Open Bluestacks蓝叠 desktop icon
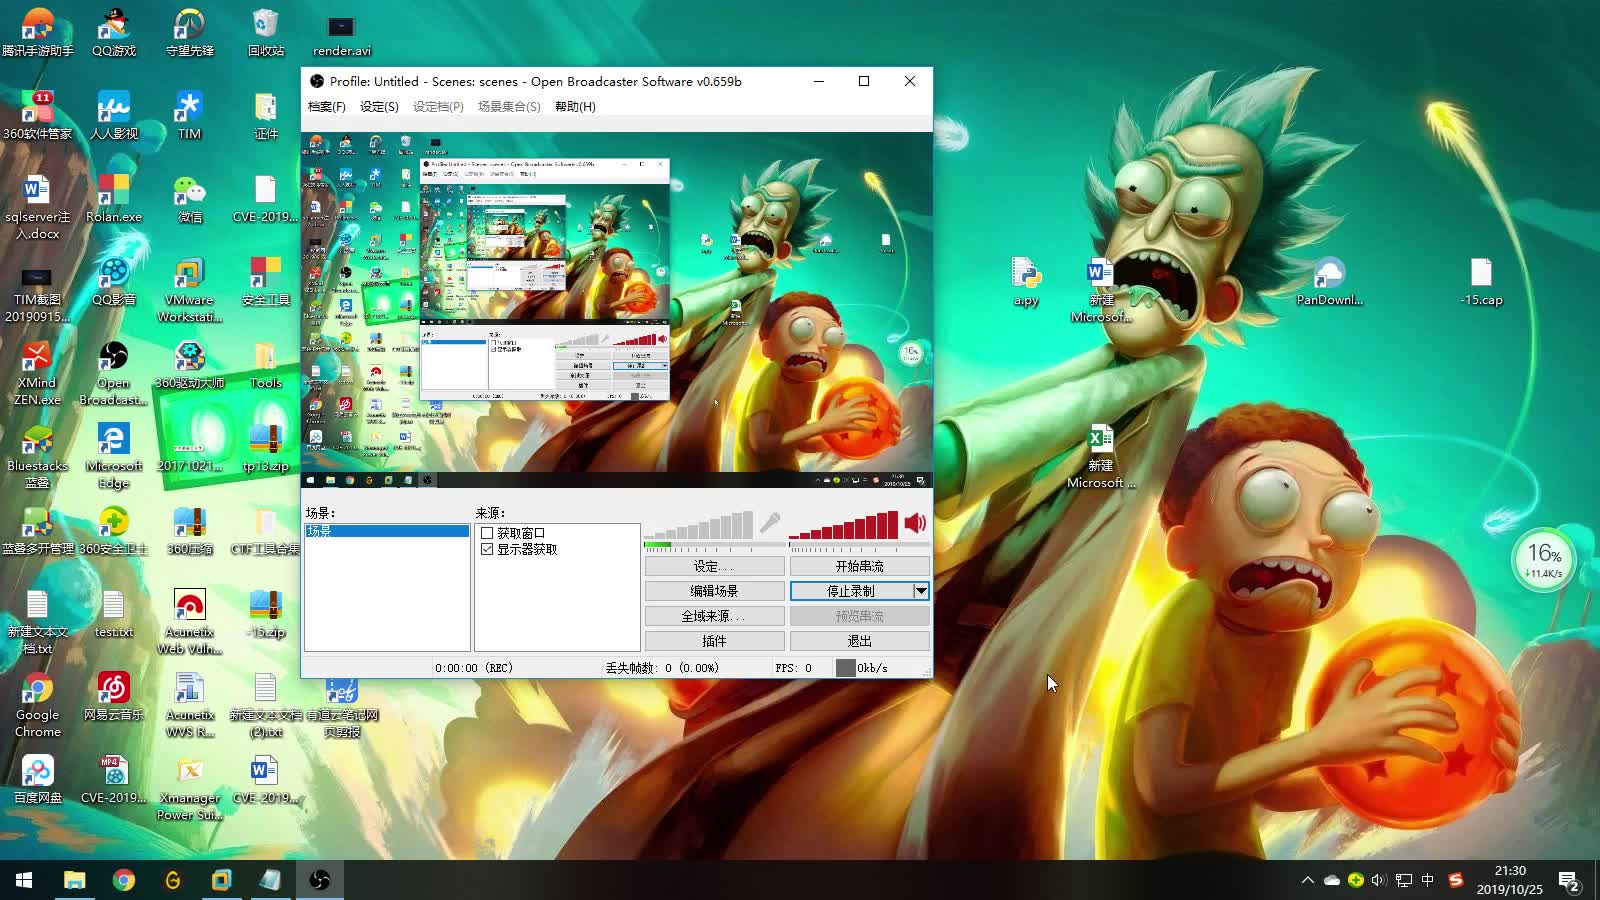The width and height of the screenshot is (1600, 900). [38, 456]
